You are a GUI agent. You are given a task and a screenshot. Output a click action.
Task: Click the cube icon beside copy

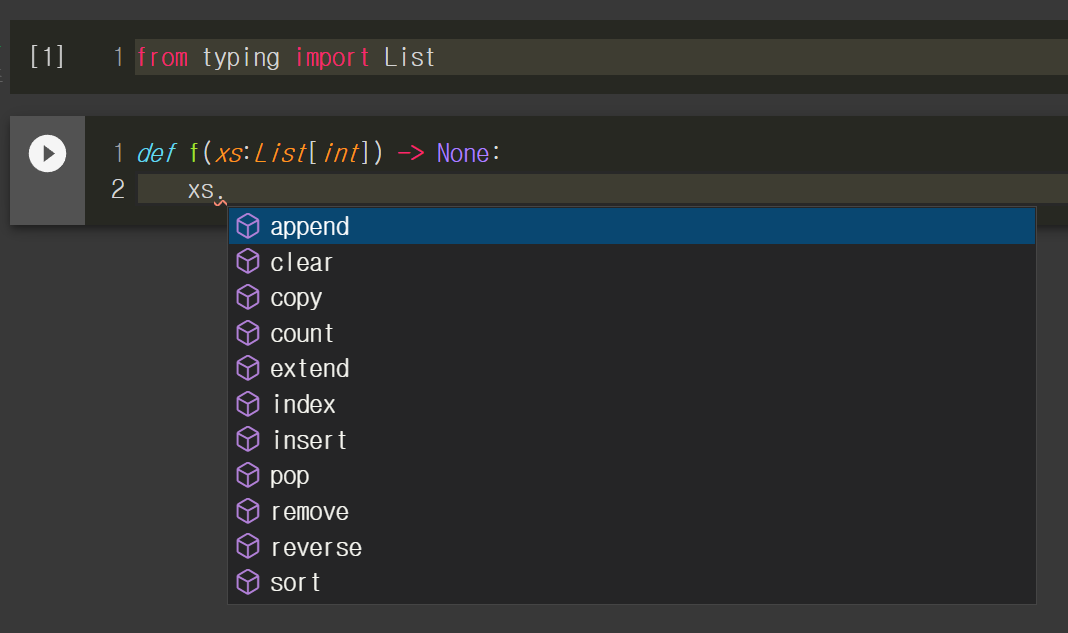coord(248,298)
